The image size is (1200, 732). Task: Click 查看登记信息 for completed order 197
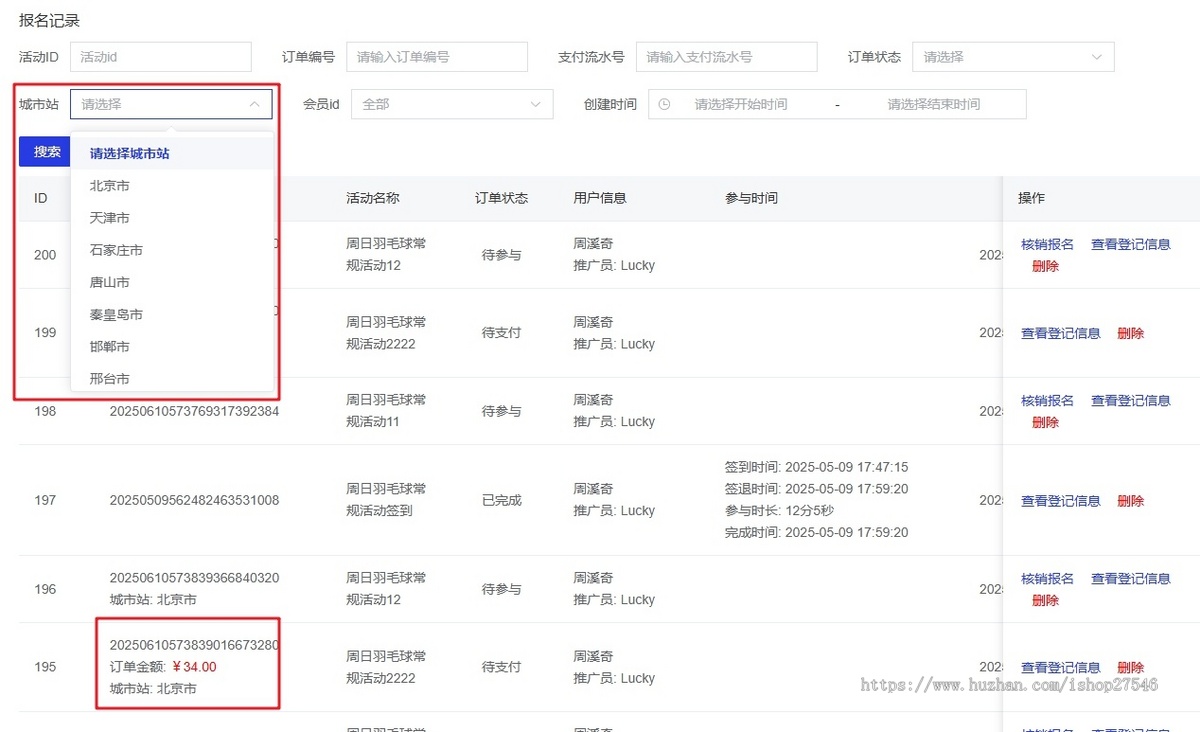click(x=1060, y=501)
